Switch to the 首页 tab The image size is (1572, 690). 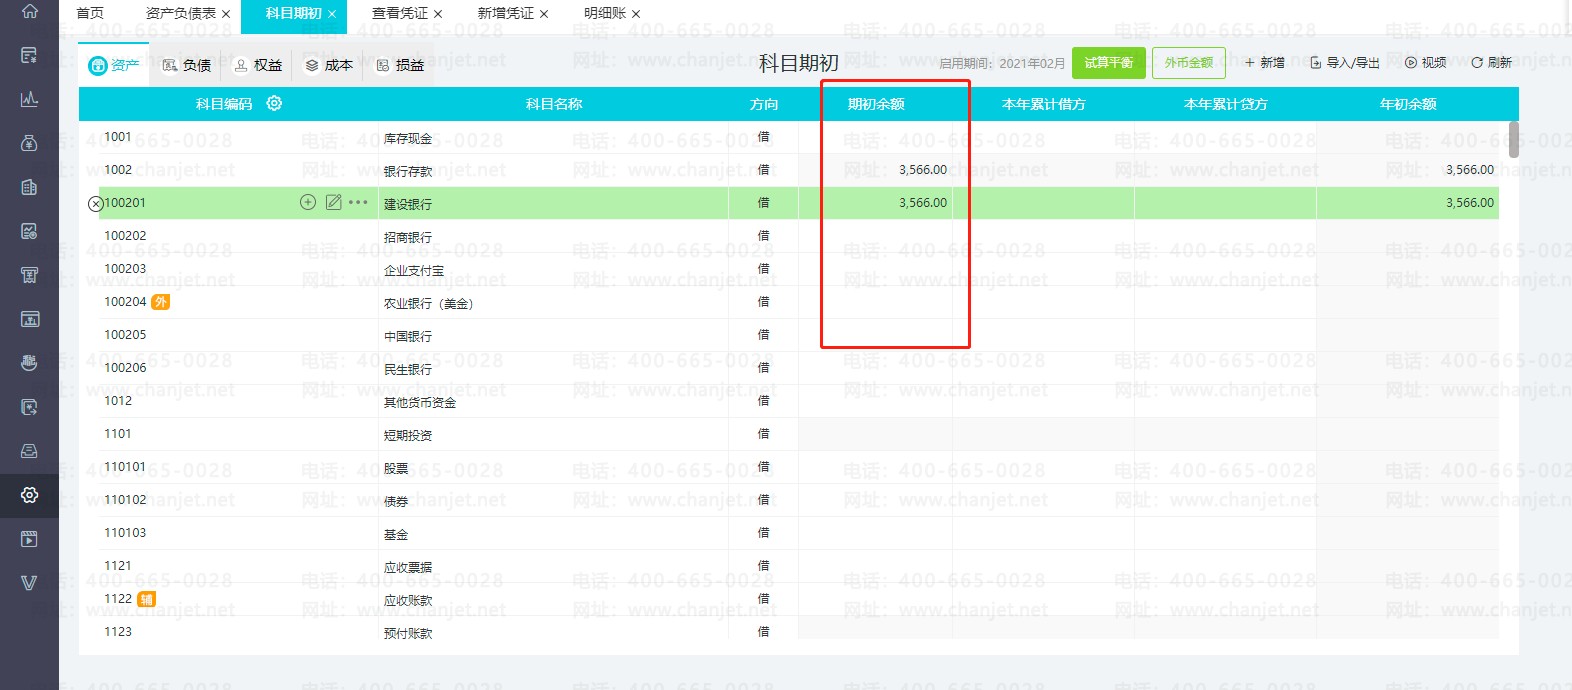tap(90, 13)
